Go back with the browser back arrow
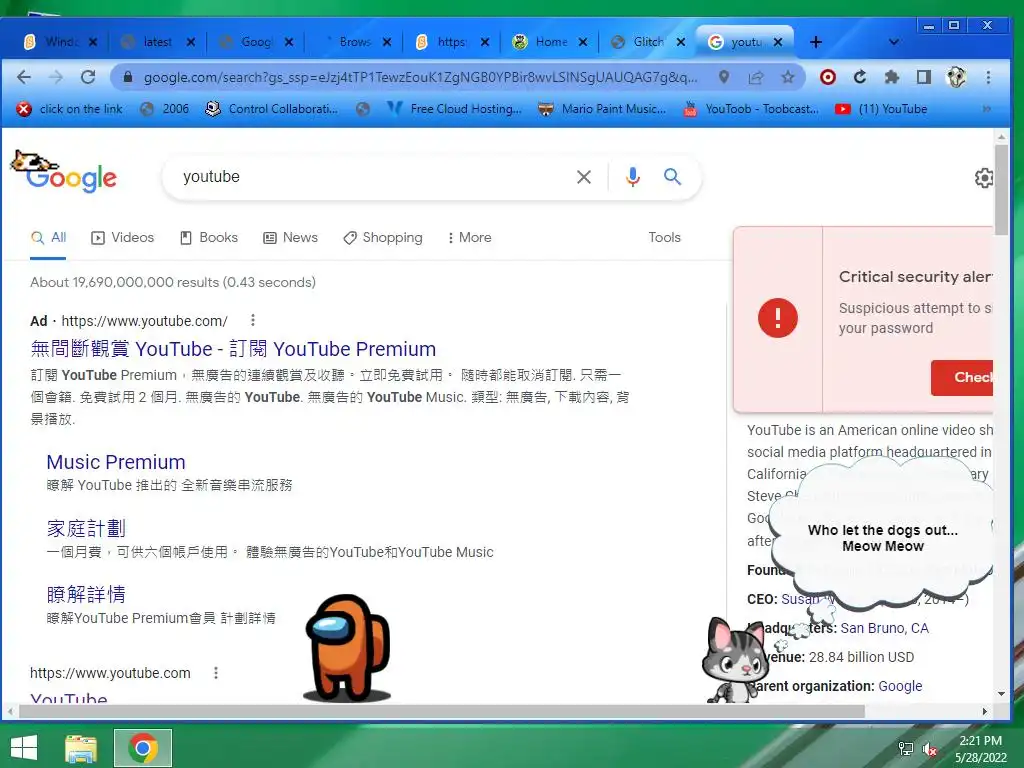The height and width of the screenshot is (768, 1024). coord(24,77)
